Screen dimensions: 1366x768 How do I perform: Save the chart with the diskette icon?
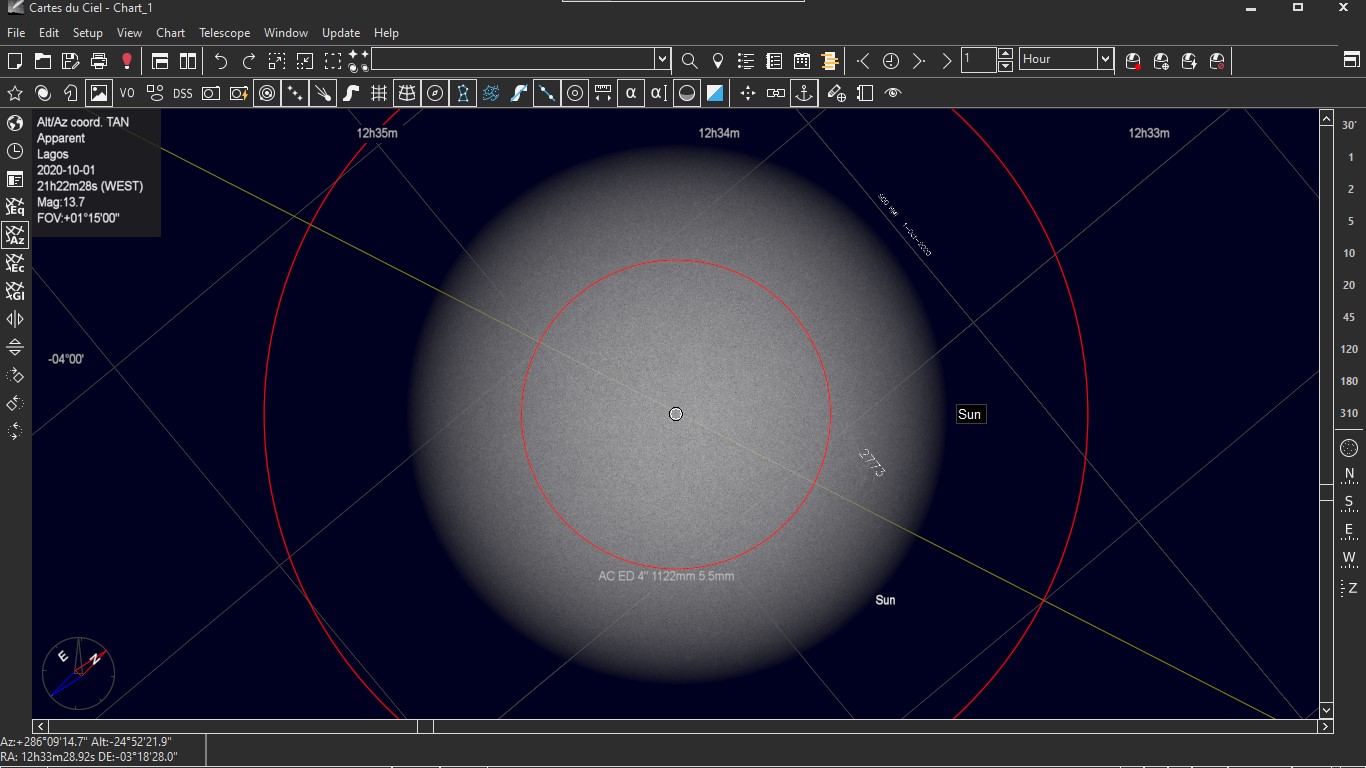click(x=71, y=61)
